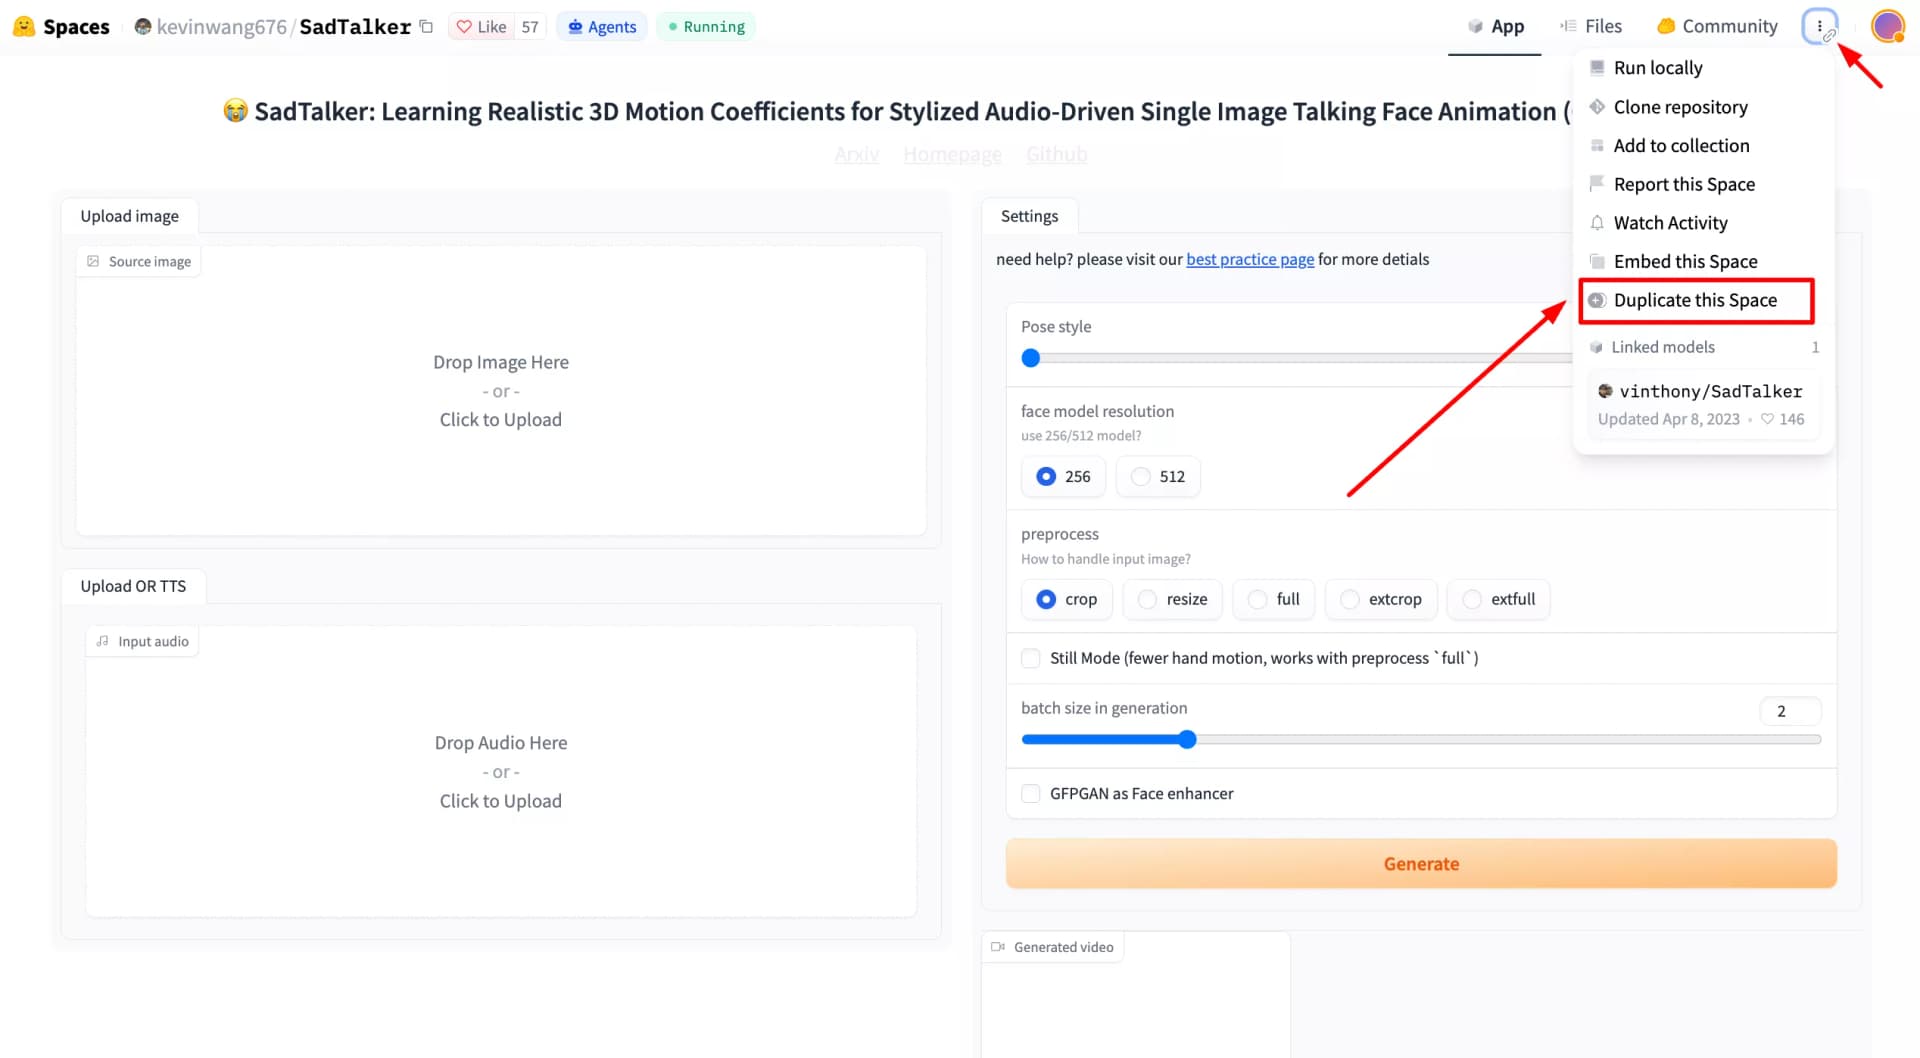This screenshot has height=1058, width=1920.
Task: Select the 256 face model resolution
Action: click(x=1063, y=477)
